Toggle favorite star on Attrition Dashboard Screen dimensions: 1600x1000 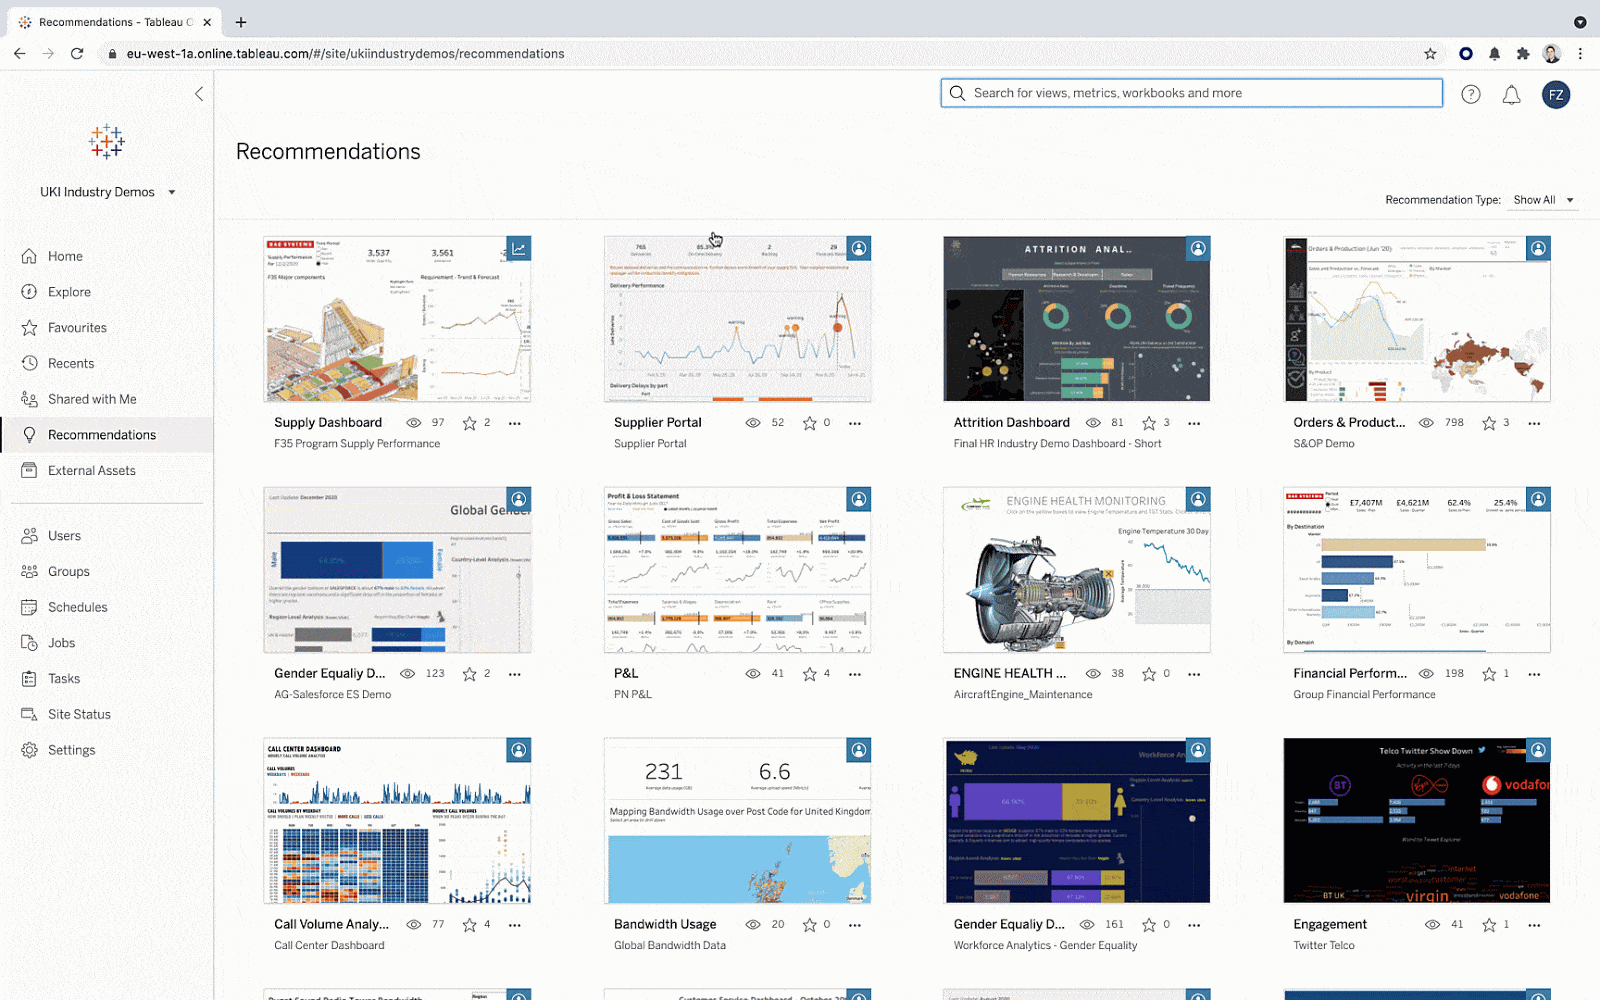click(1149, 422)
